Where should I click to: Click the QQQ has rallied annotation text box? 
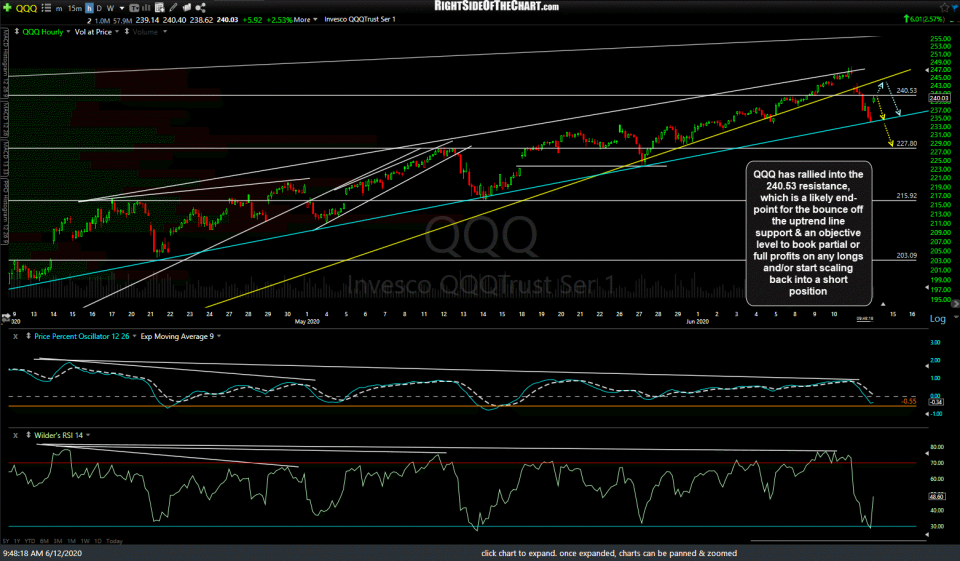(x=808, y=233)
